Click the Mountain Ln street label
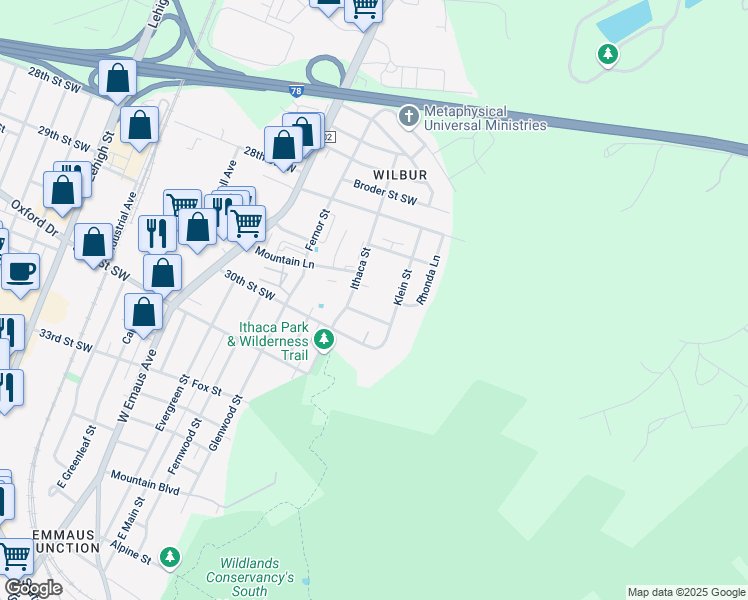 point(284,258)
